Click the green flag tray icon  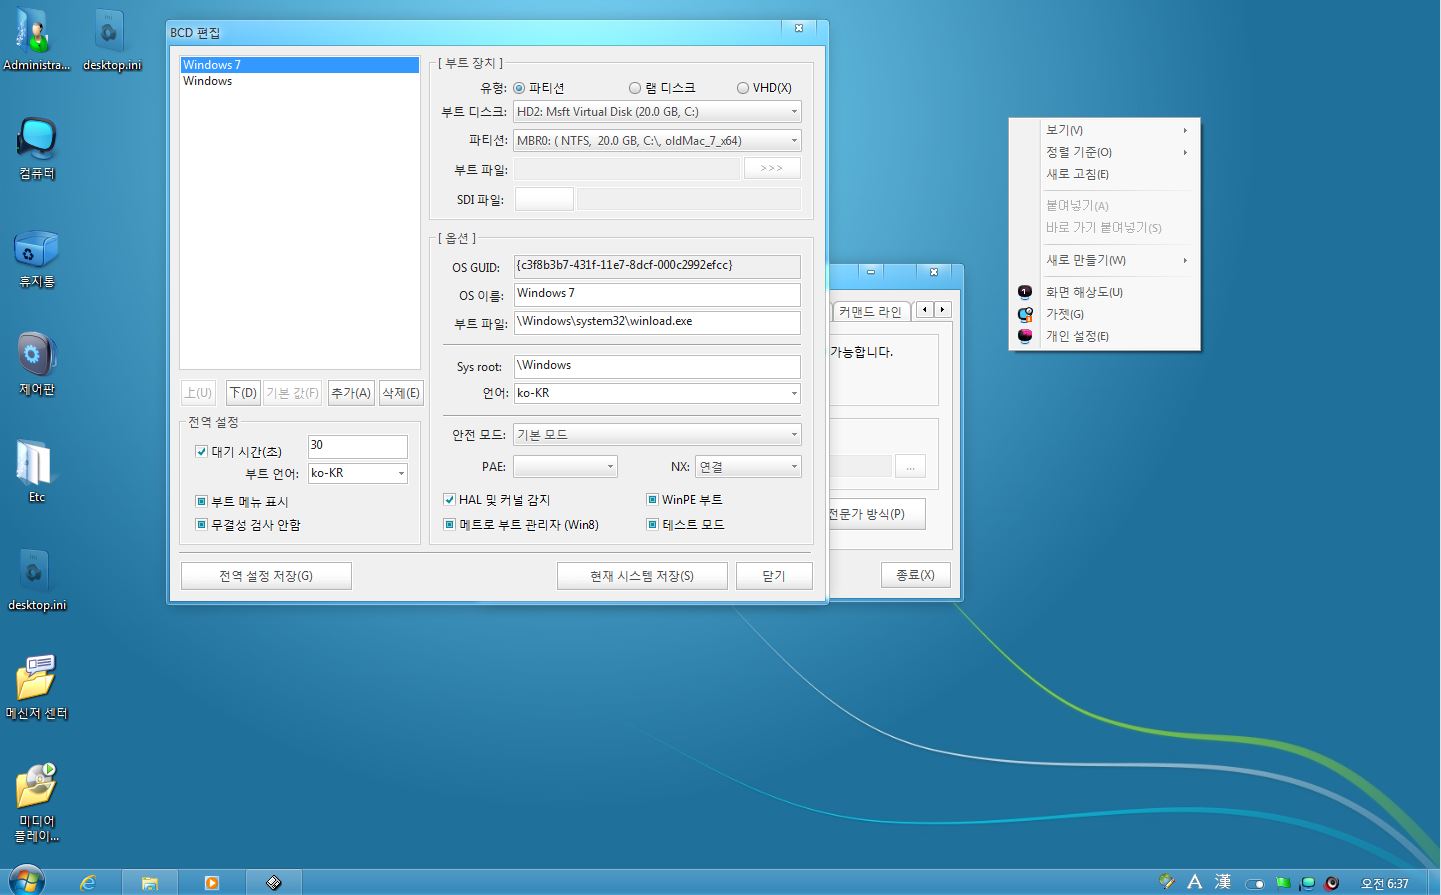1282,883
